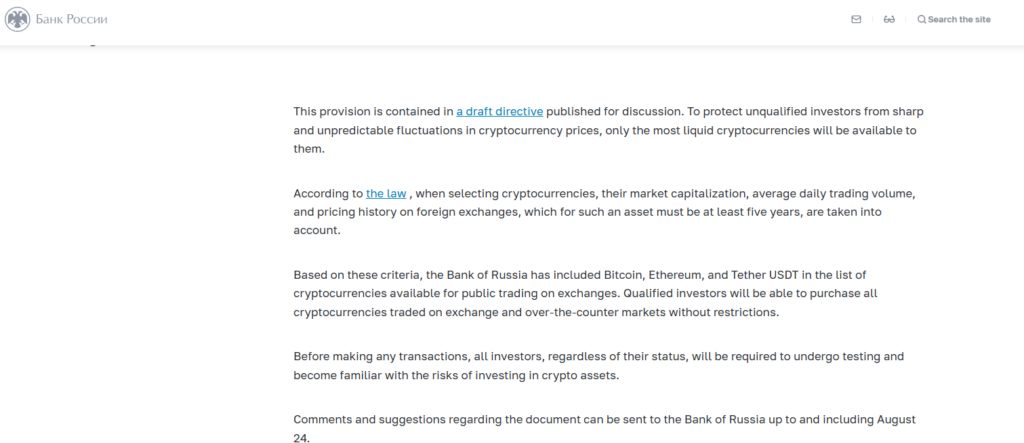Click the paragraph beginning 'This provision is contained'
The width and height of the screenshot is (1024, 443).
pyautogui.click(x=608, y=130)
